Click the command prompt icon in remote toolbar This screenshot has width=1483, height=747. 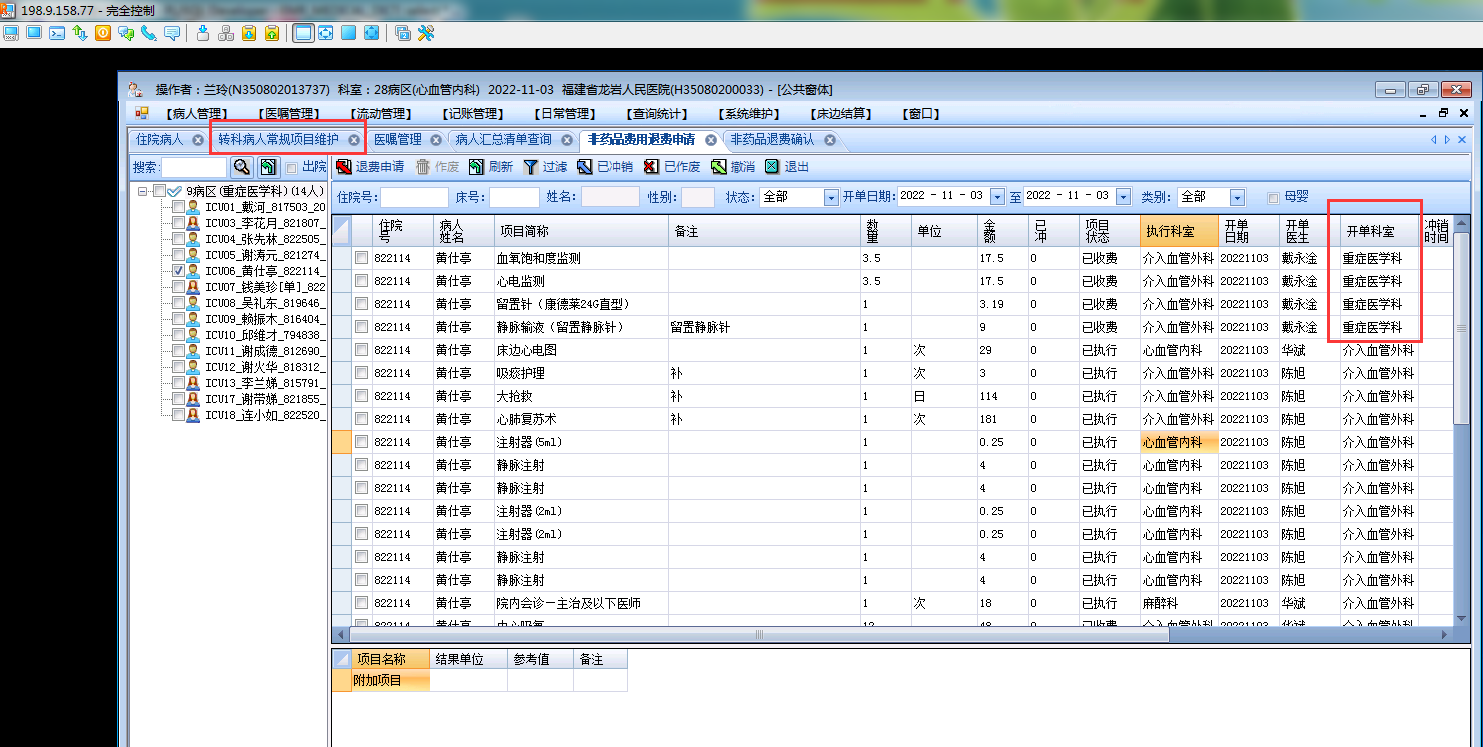pyautogui.click(x=57, y=33)
